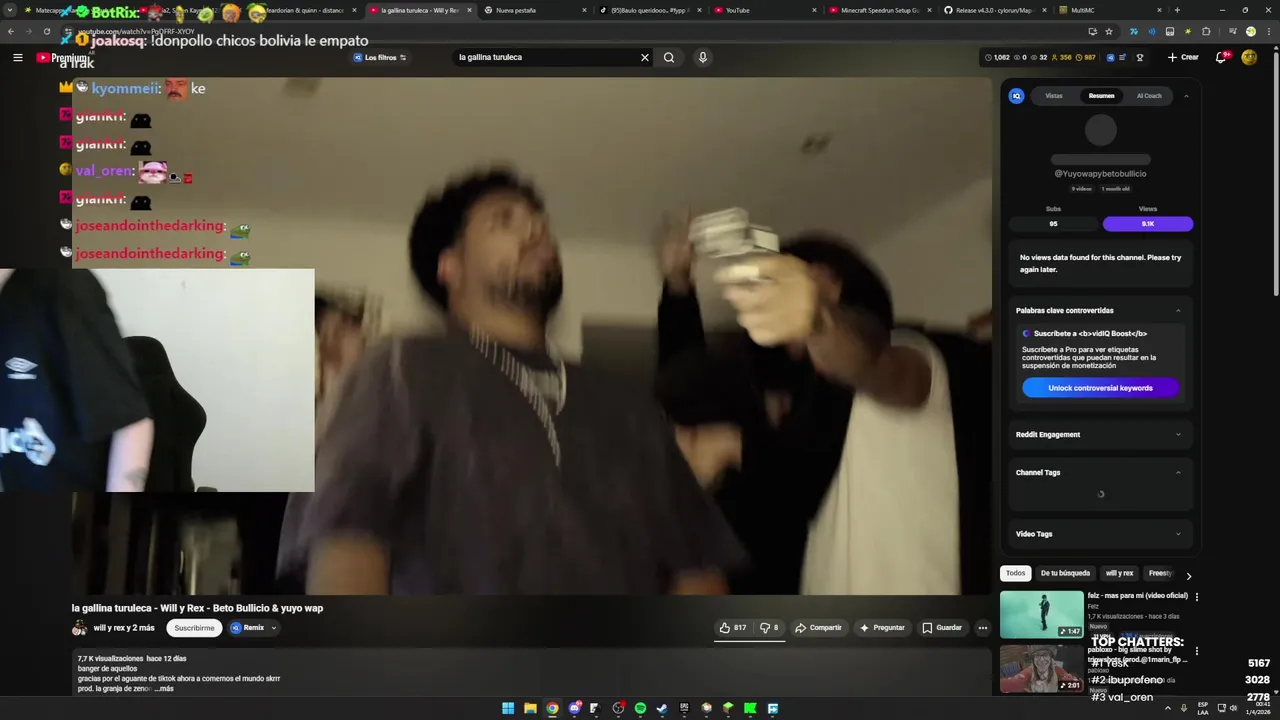
Task: Select the Todos filter chip
Action: coord(1015,573)
